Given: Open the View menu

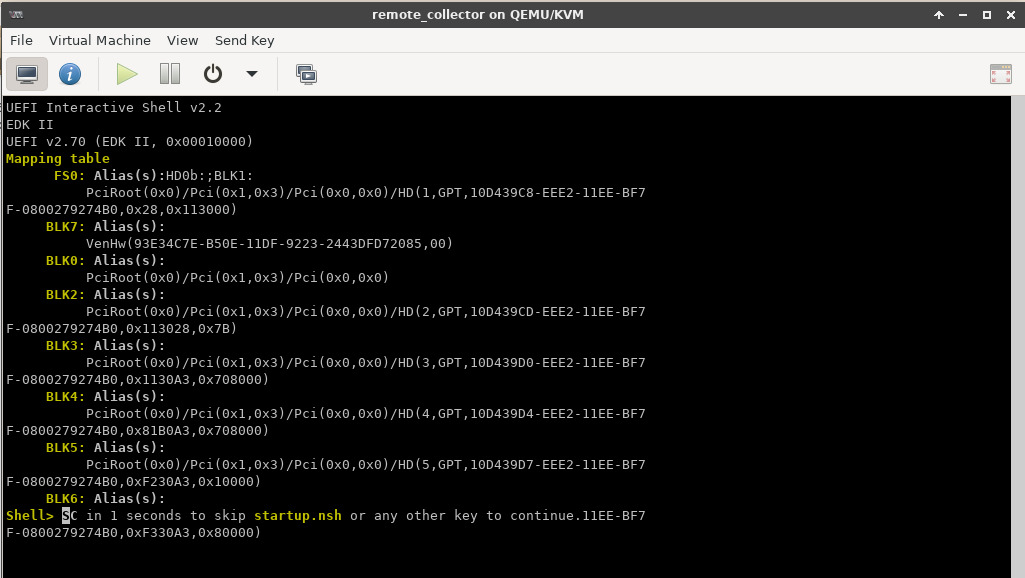Looking at the screenshot, I should [182, 41].
